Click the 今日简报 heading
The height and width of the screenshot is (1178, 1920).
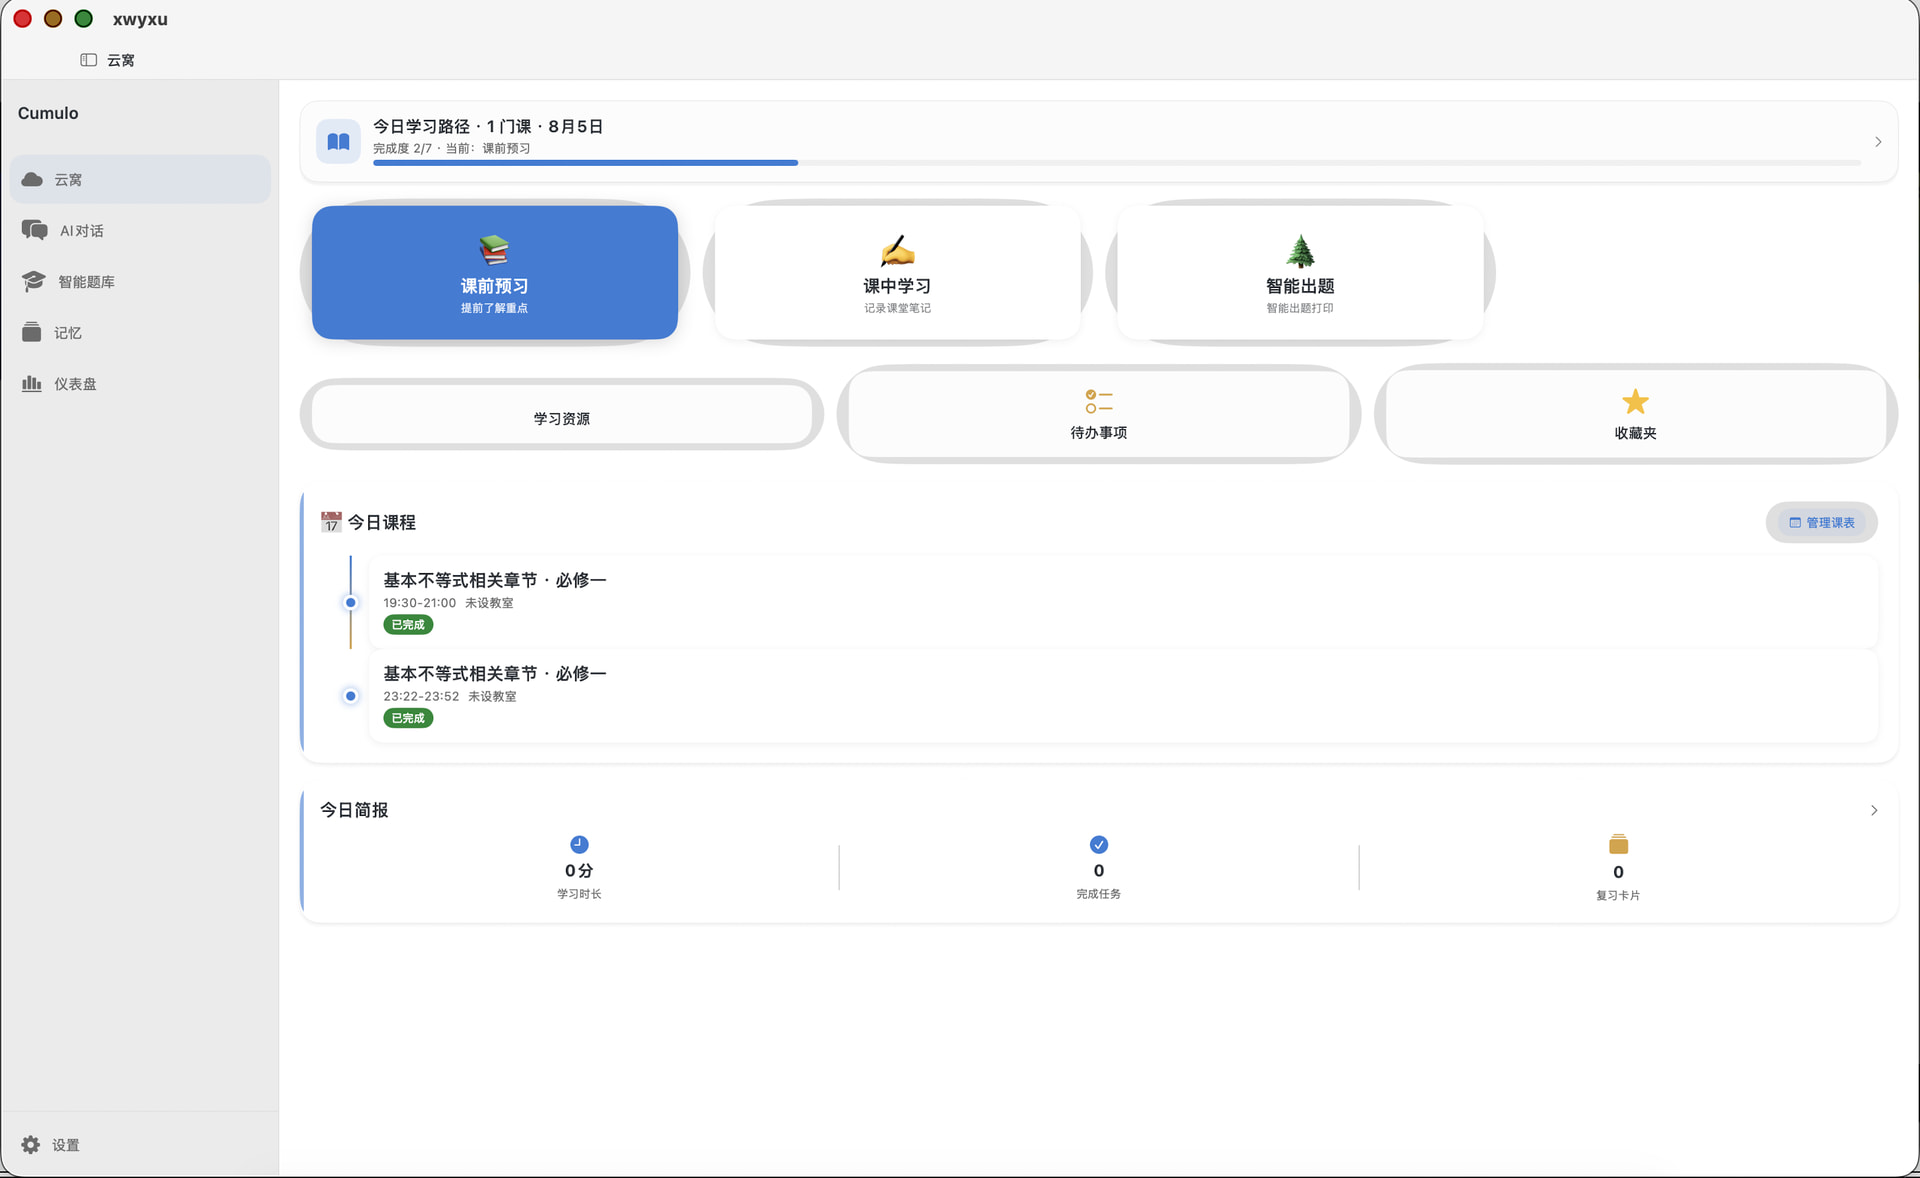(354, 810)
